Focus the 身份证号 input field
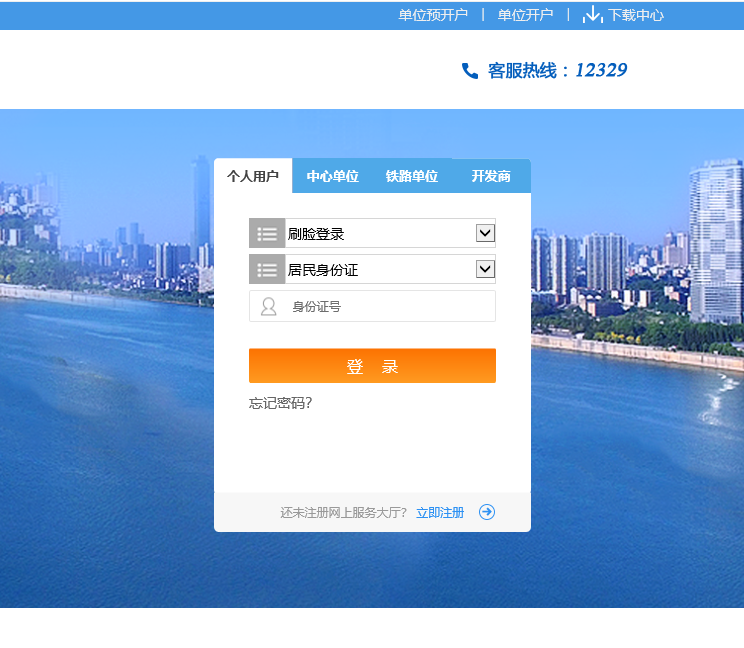The width and height of the screenshot is (744, 648). [390, 307]
